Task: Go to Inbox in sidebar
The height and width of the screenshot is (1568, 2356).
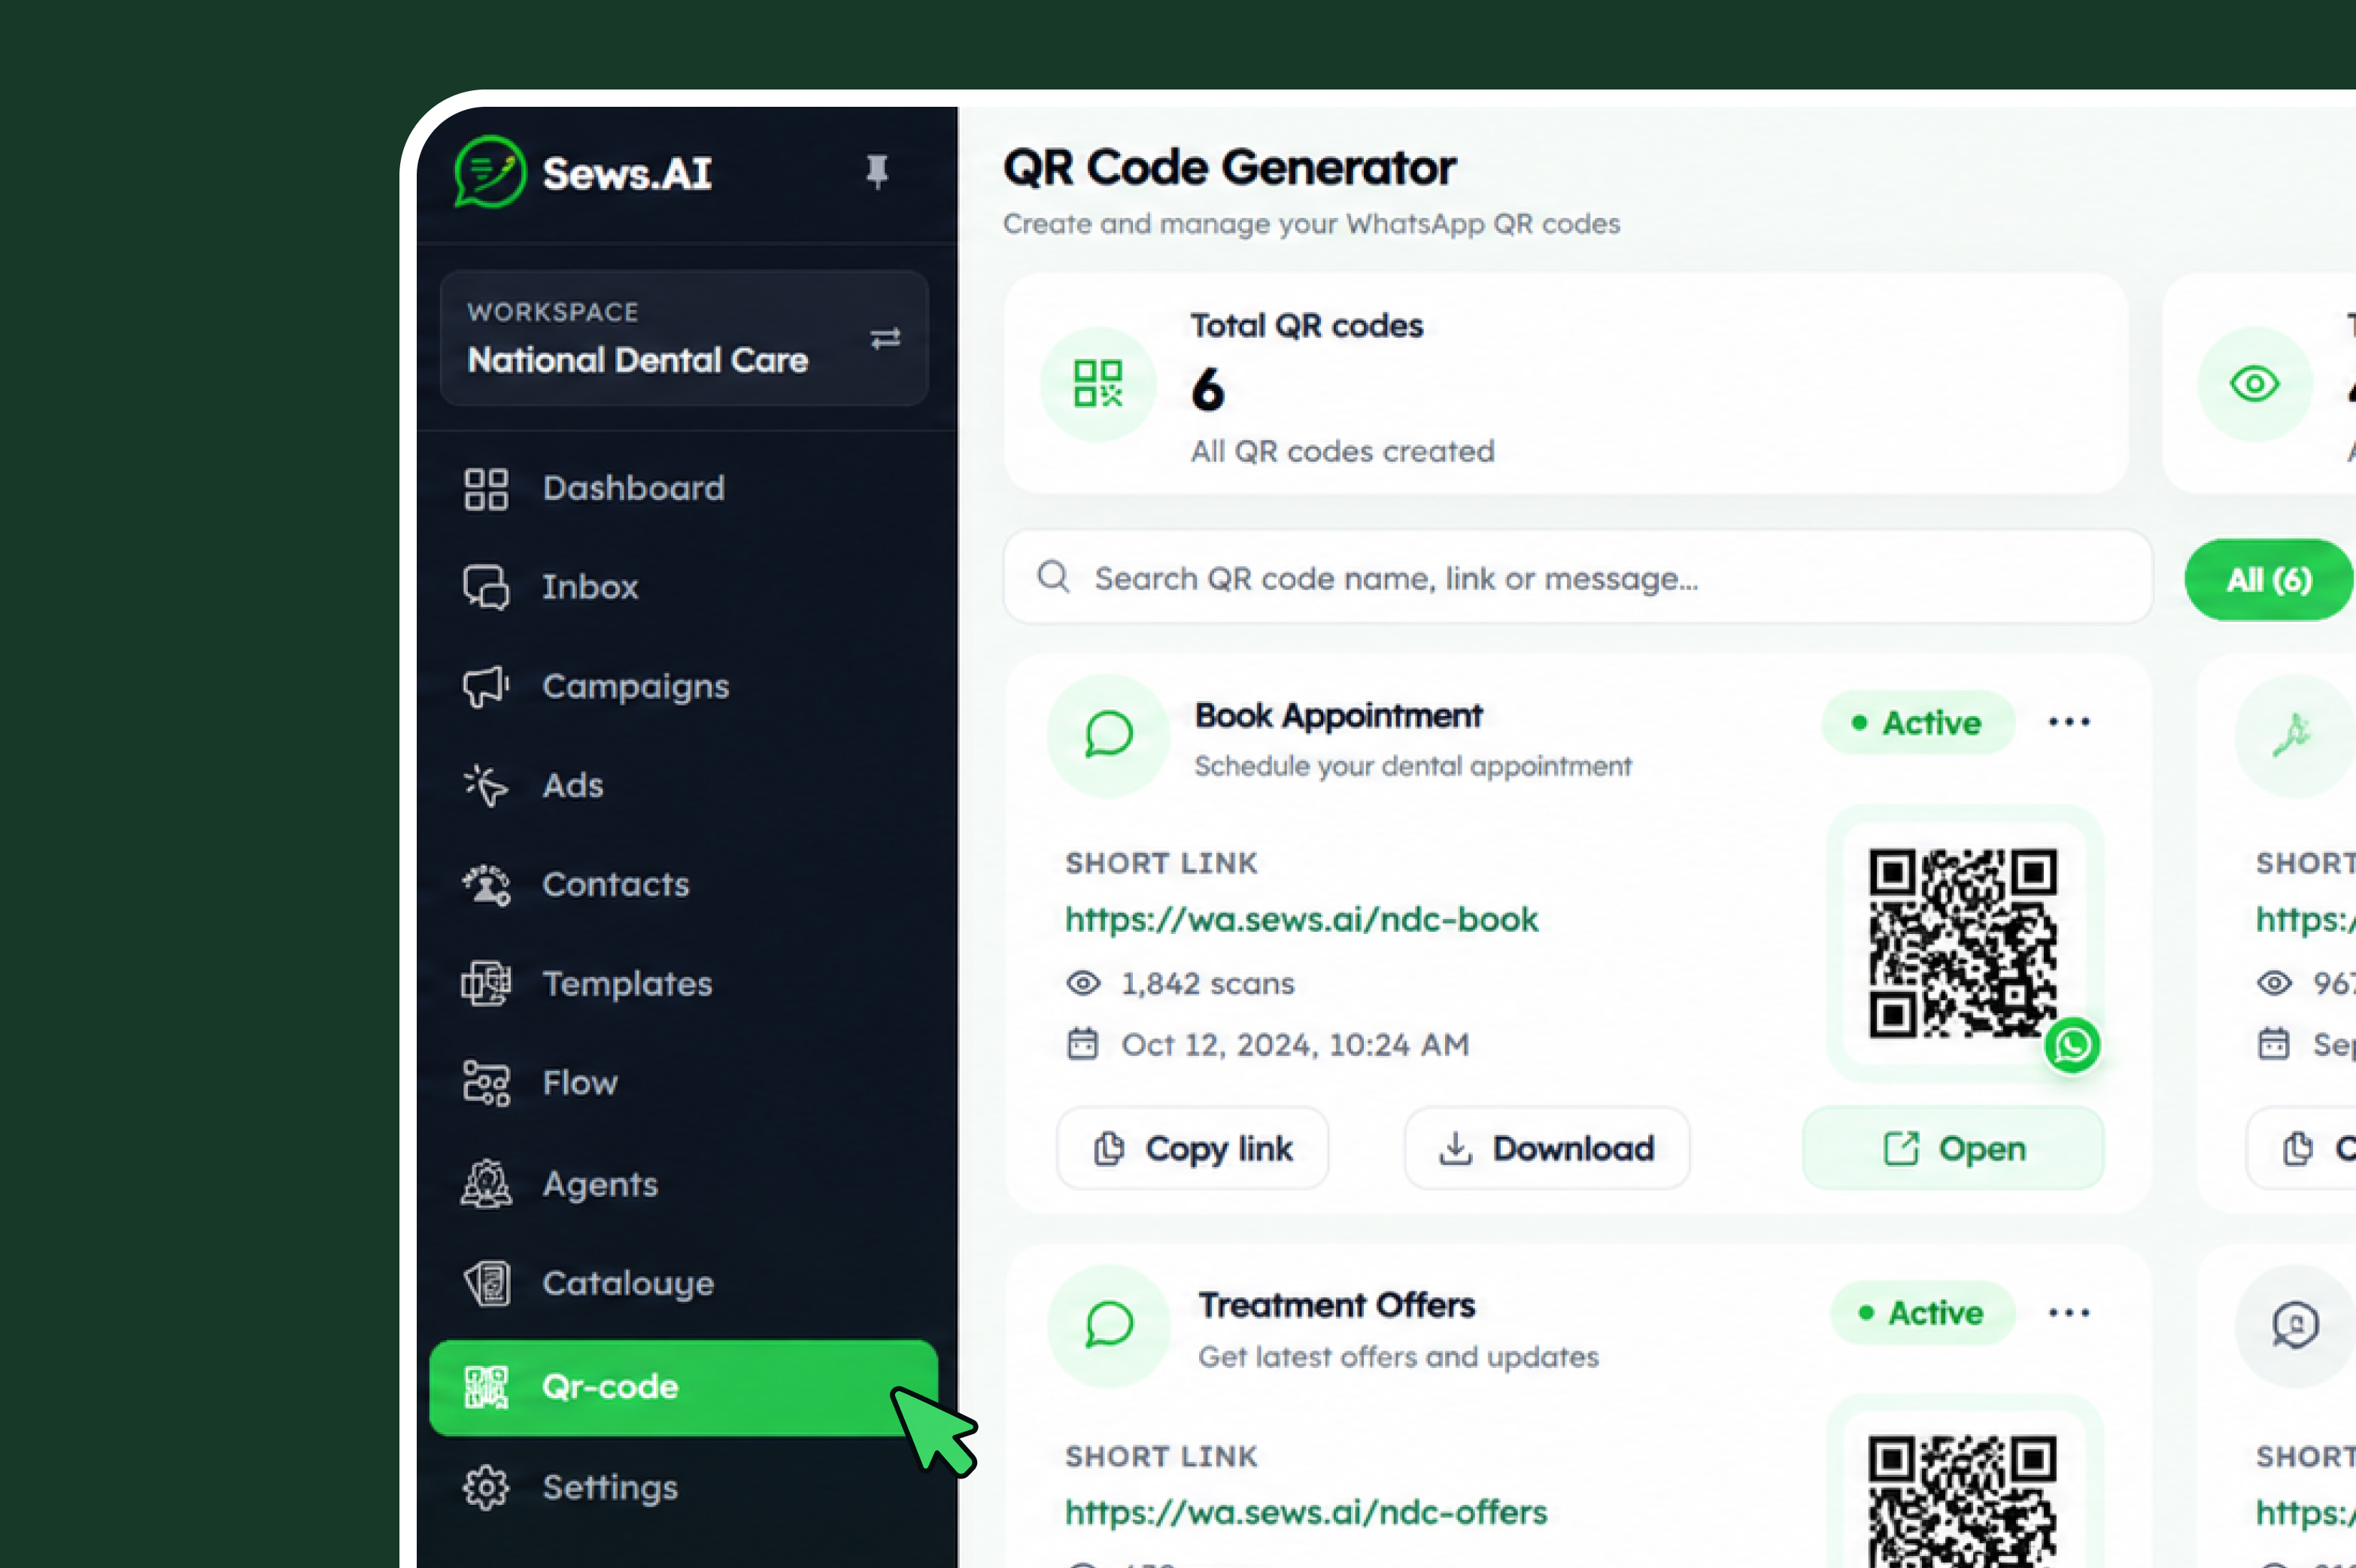Action: pos(684,587)
